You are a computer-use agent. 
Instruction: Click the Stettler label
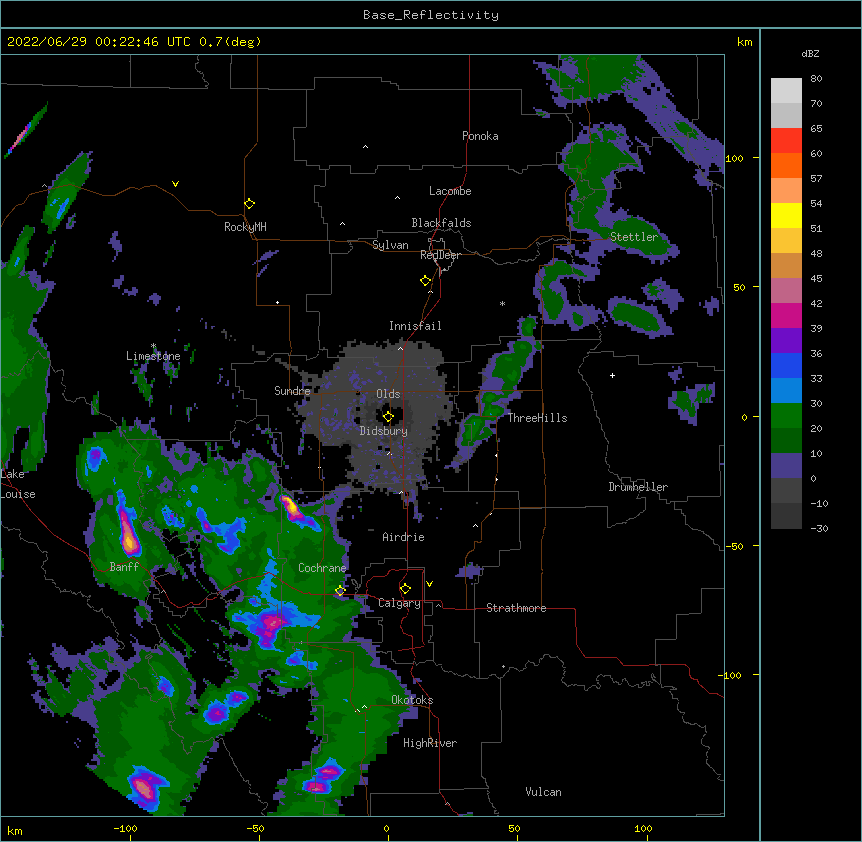tap(634, 237)
